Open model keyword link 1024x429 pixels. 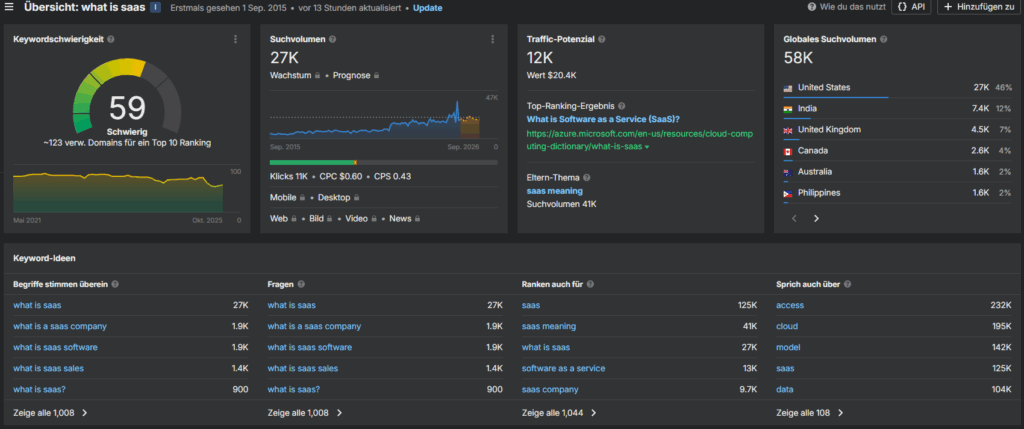(788, 347)
